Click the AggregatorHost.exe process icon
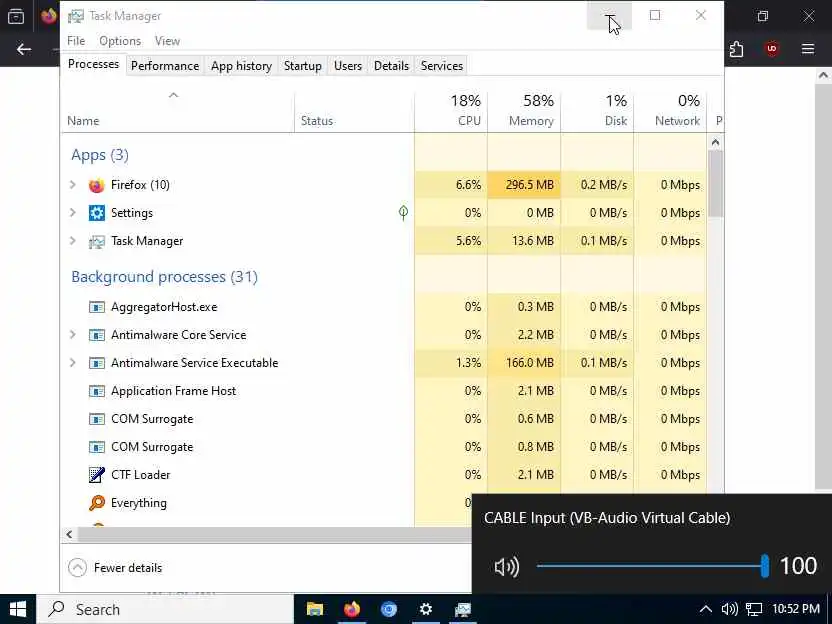 (x=97, y=307)
